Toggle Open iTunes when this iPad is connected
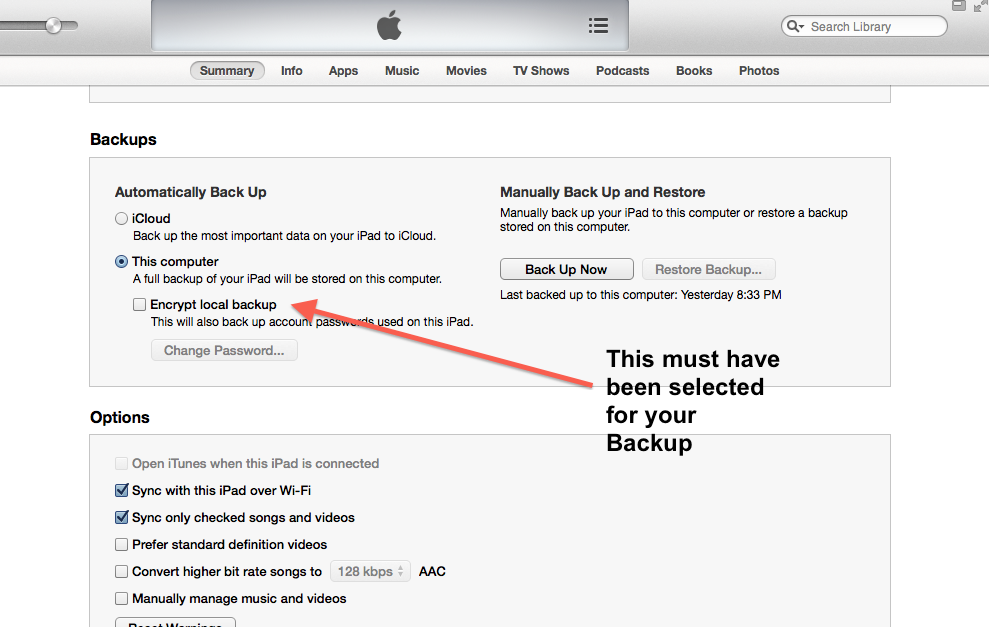989x627 pixels. [122, 464]
